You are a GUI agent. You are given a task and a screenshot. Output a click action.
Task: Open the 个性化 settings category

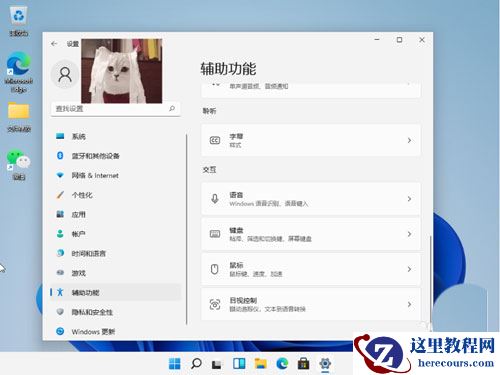tap(116, 195)
